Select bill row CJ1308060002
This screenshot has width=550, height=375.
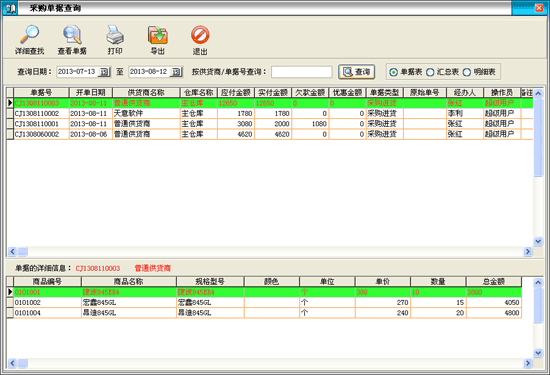tap(270, 134)
